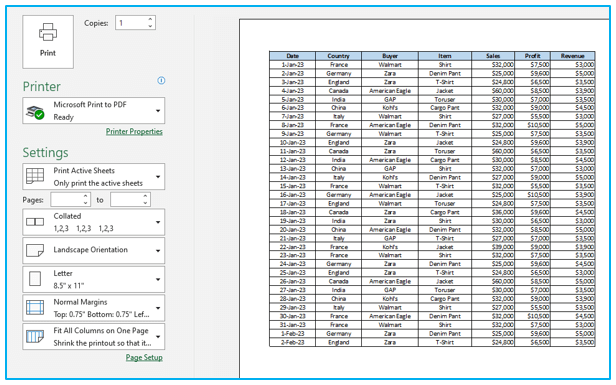Open the Print Active Sheets dropdown
Viewport: 616px width, 385px height.
click(x=94, y=177)
